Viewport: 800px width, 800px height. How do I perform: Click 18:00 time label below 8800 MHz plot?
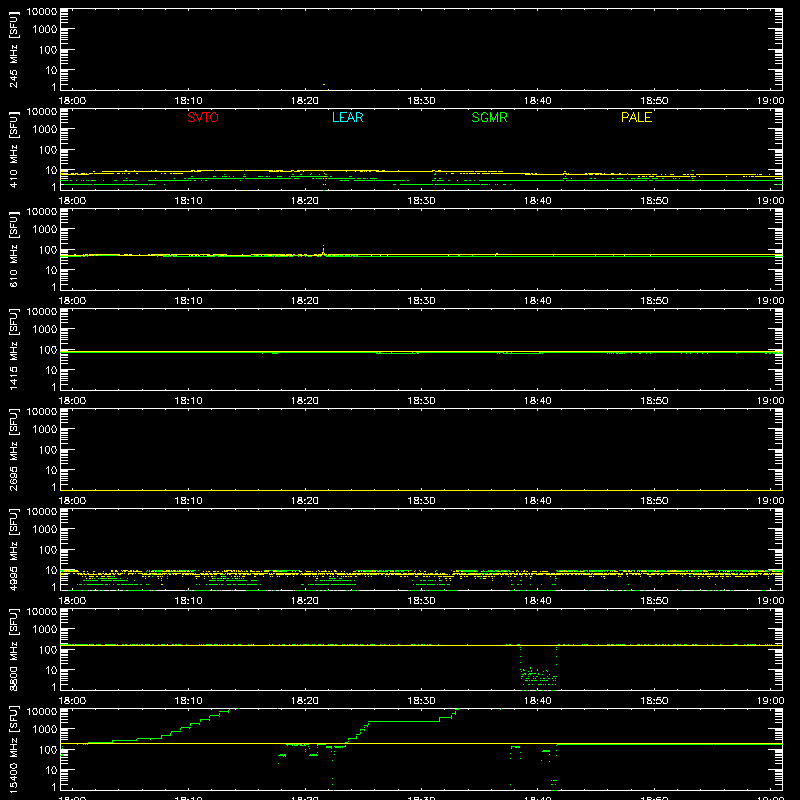point(72,701)
